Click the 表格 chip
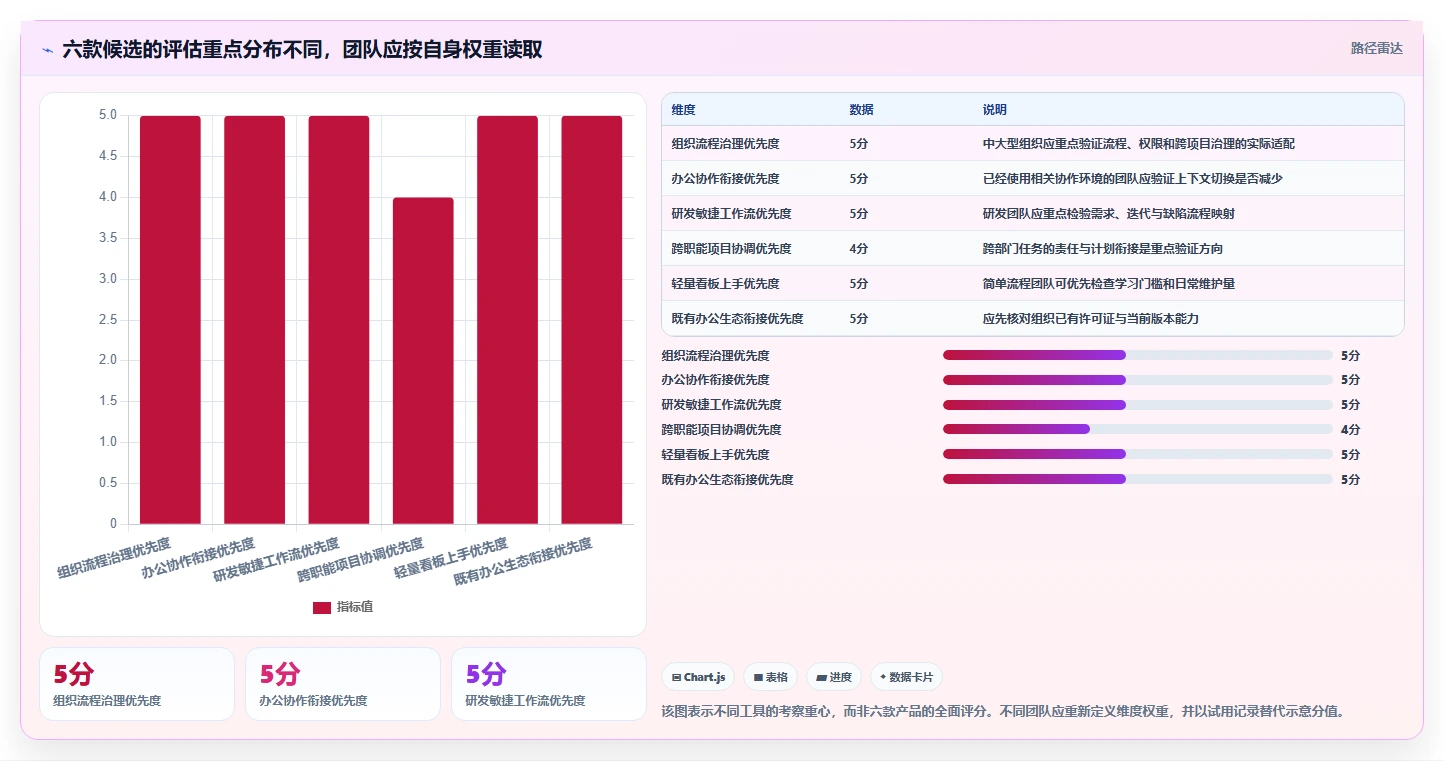Viewport: 1444px width, 761px height. click(x=770, y=677)
